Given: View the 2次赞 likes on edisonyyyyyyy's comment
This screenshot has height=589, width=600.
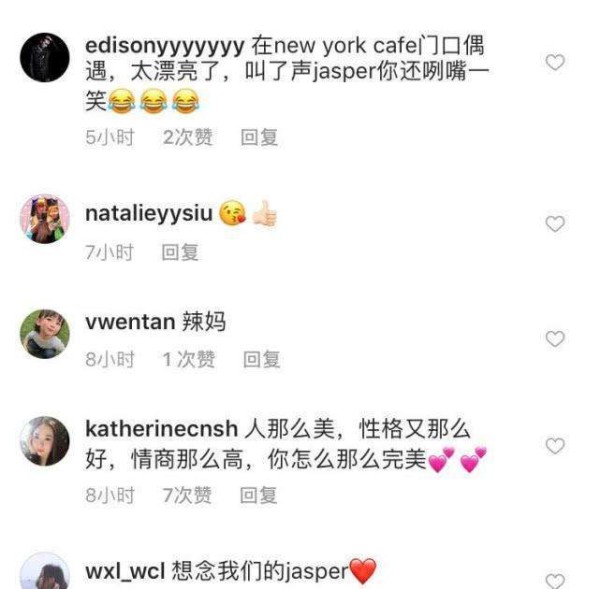Looking at the screenshot, I should click(x=188, y=137).
